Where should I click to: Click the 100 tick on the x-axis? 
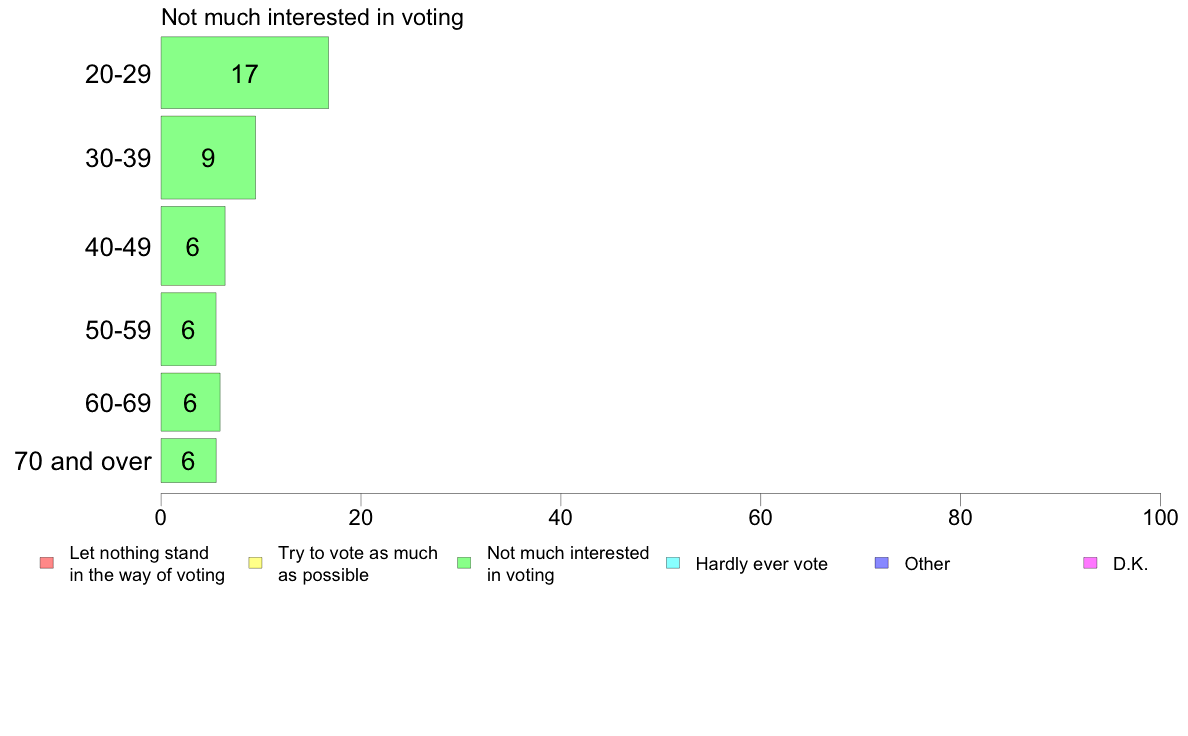pyautogui.click(x=1160, y=518)
